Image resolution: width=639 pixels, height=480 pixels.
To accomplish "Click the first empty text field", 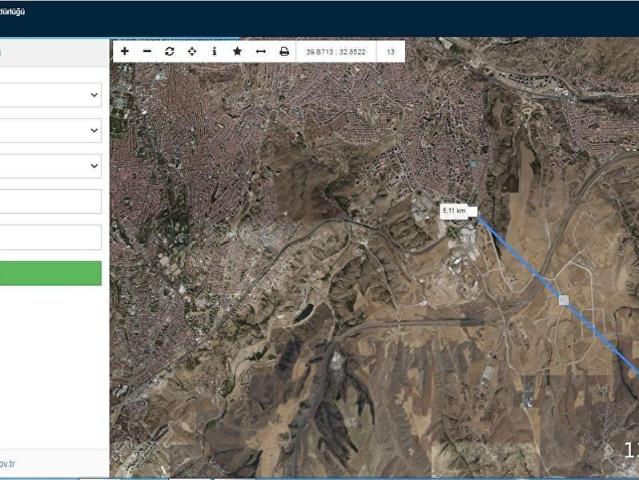I will click(50, 202).
